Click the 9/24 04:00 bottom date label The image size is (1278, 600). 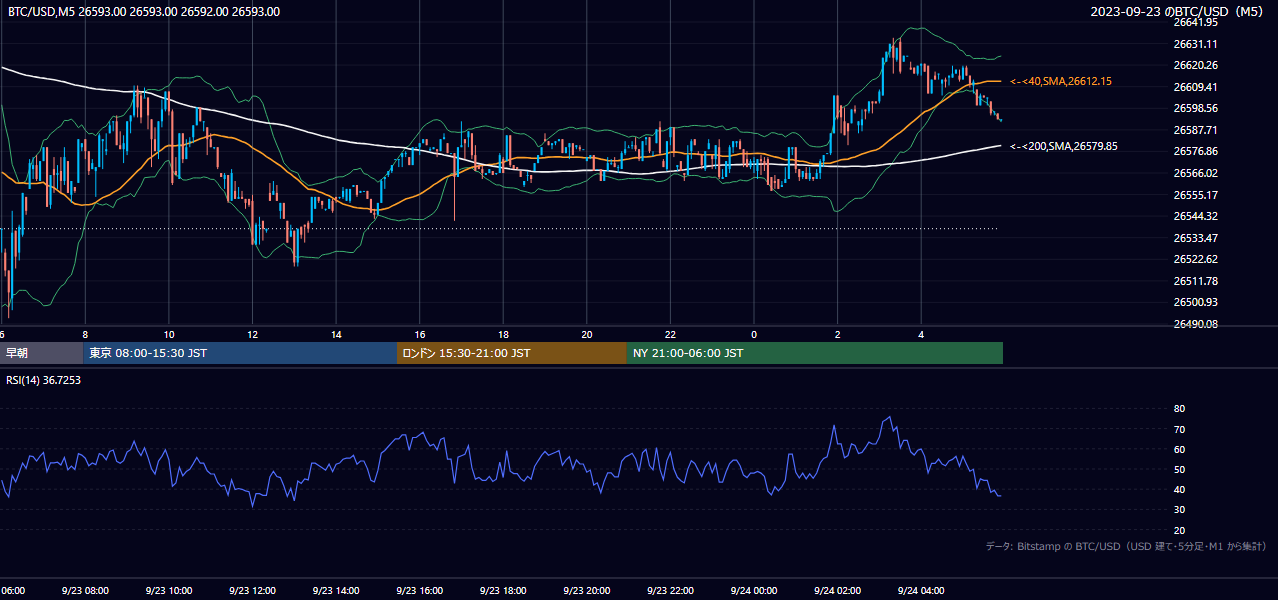click(921, 591)
